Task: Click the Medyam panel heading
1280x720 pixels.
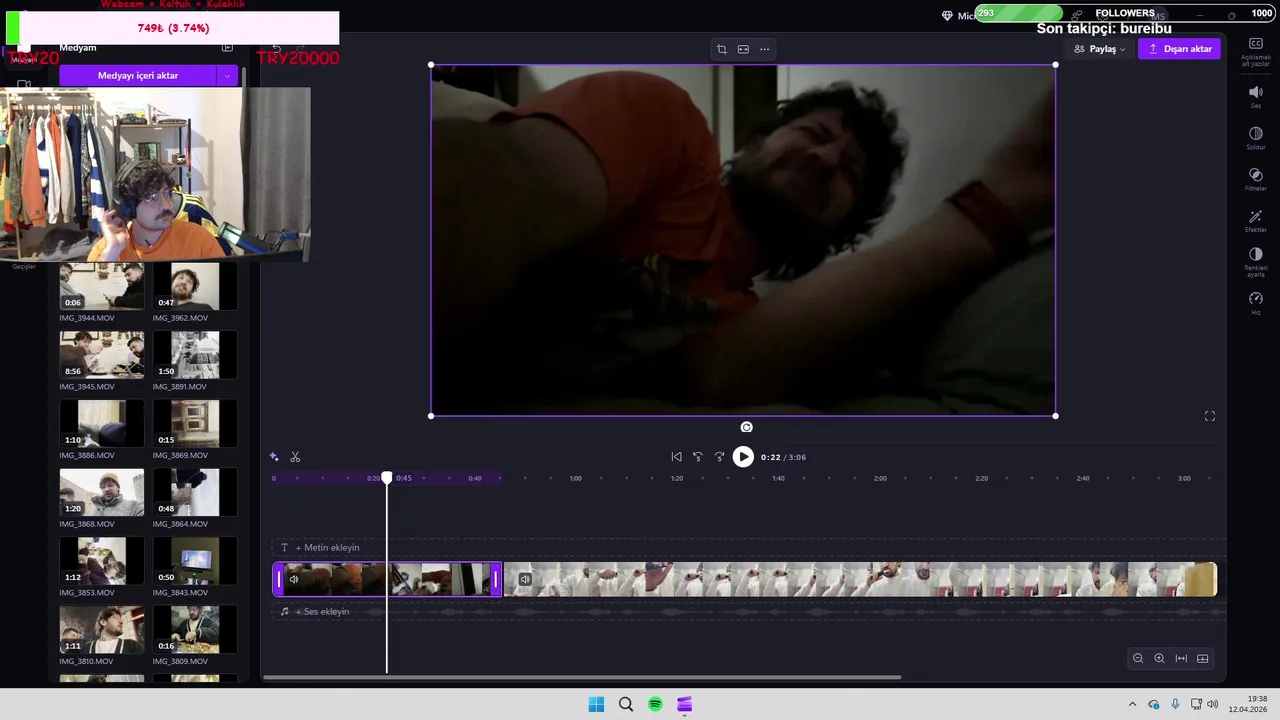Action: coord(78,48)
